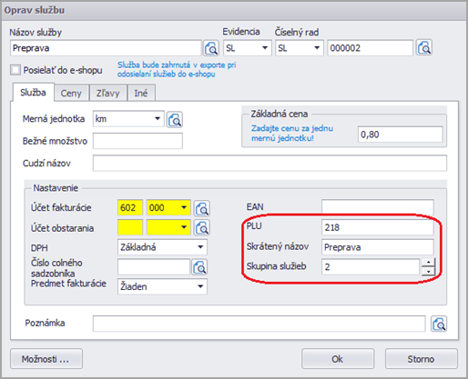The image size is (468, 379).
Task: Click 'Služba bude zahrnutá v exporte' text
Action: [176, 69]
